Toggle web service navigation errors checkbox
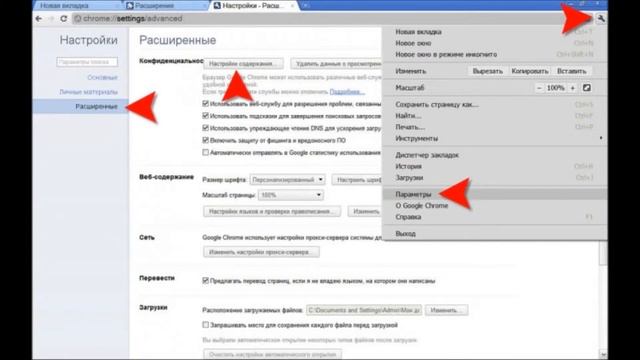The height and width of the screenshot is (360, 640). 206,104
